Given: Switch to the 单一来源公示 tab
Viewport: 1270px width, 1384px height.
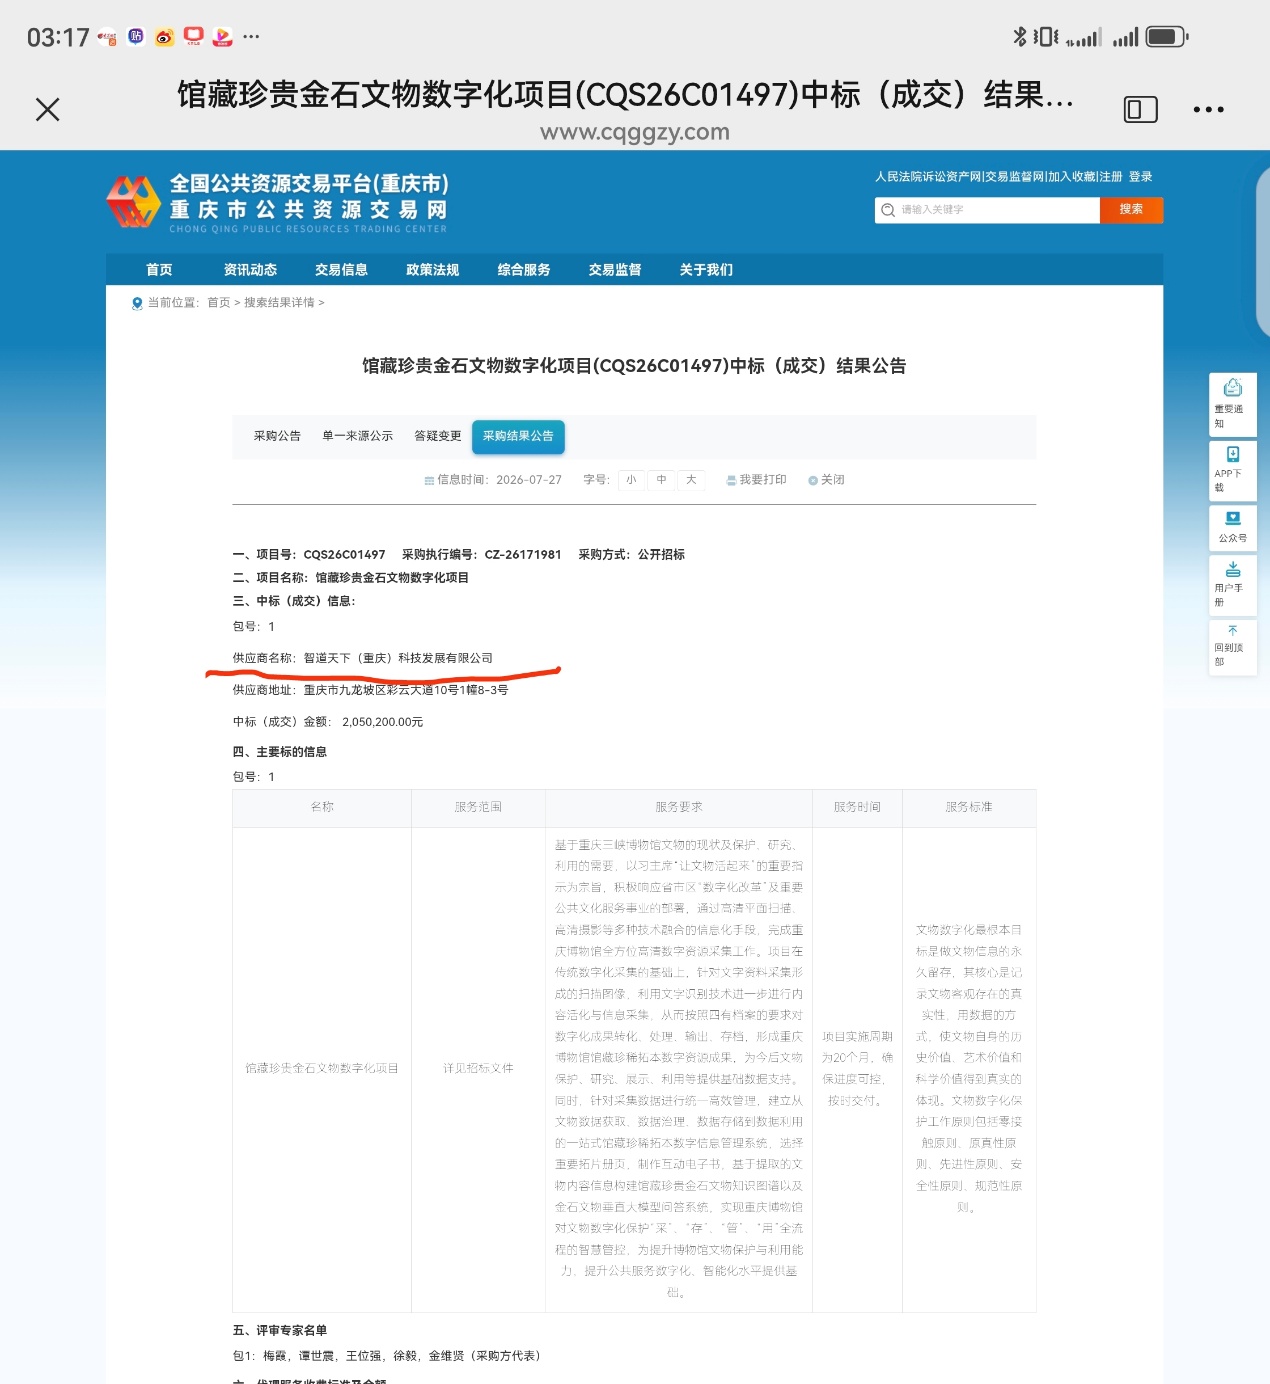Looking at the screenshot, I should click(x=357, y=436).
